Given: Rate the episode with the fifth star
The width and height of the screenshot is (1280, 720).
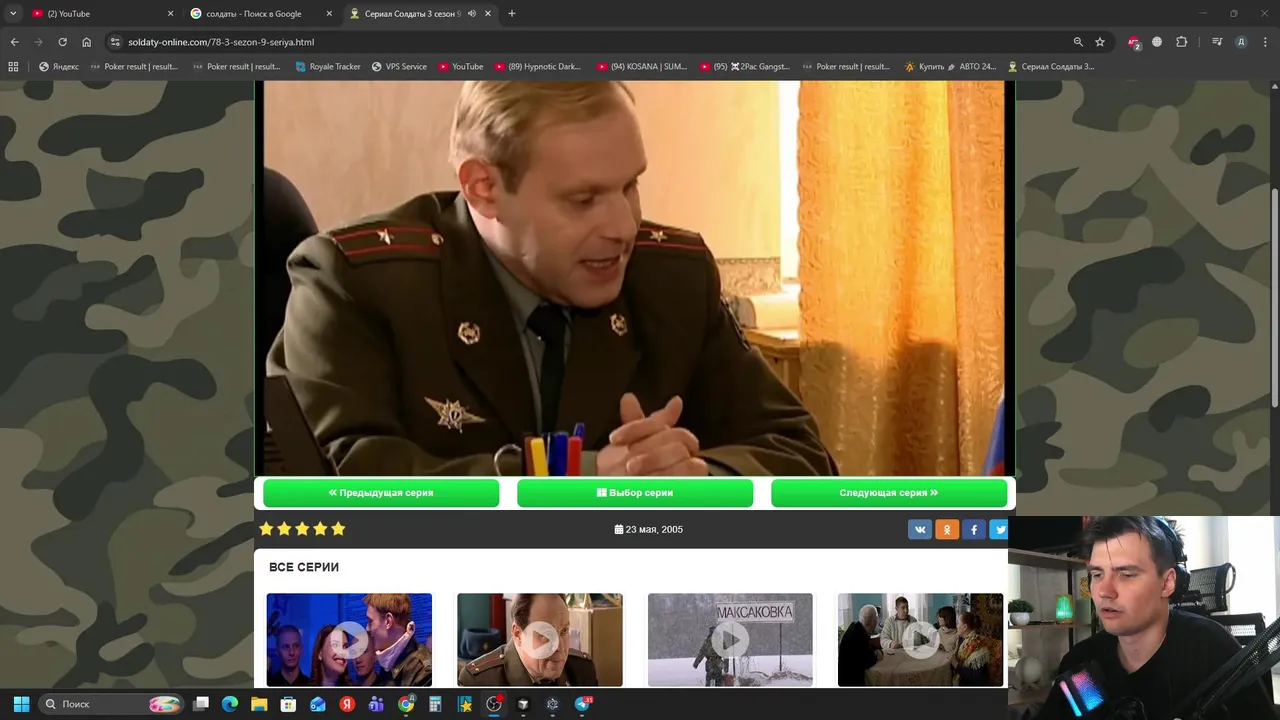Looking at the screenshot, I should coord(338,529).
